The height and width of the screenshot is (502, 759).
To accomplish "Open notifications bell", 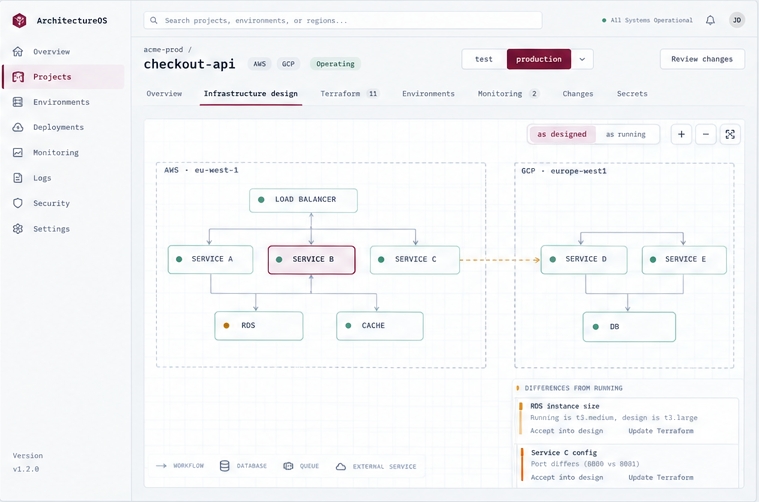I will [710, 20].
